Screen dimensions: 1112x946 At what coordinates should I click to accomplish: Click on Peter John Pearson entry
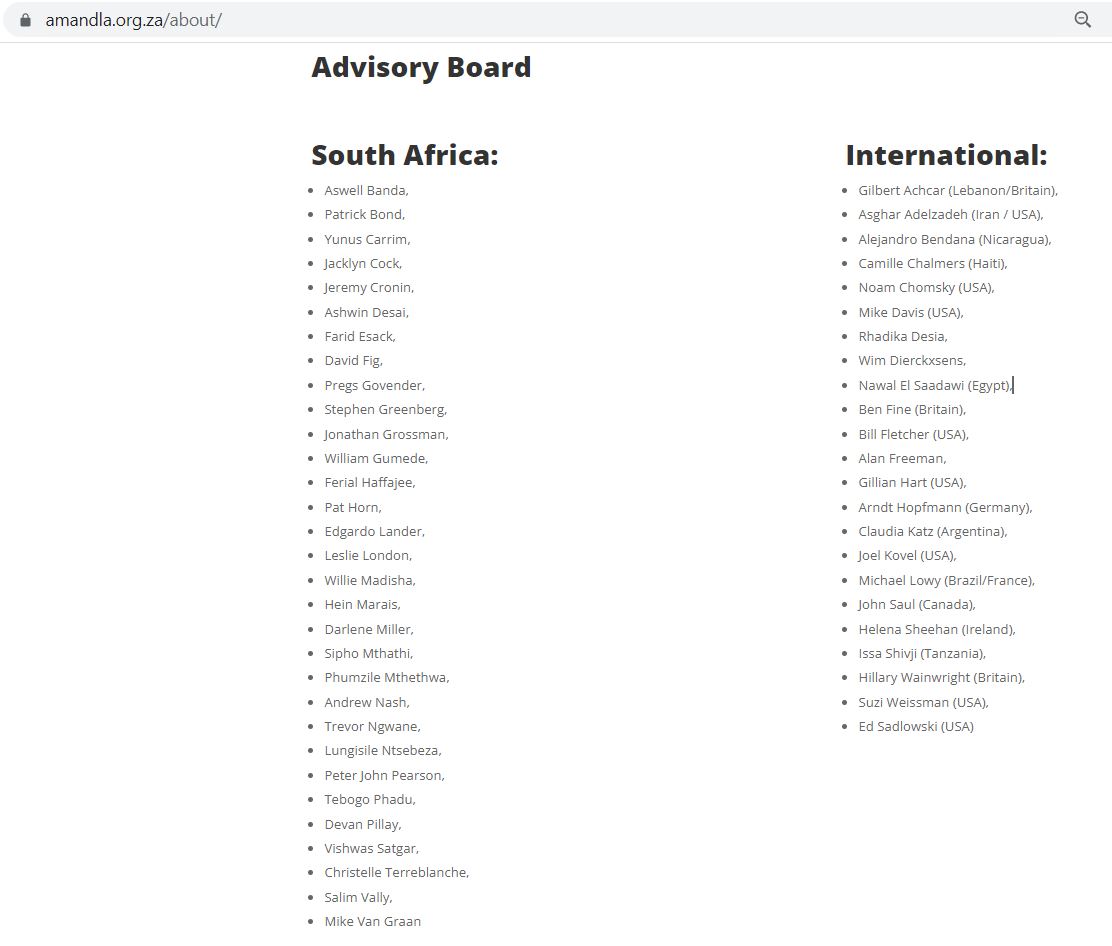click(384, 775)
